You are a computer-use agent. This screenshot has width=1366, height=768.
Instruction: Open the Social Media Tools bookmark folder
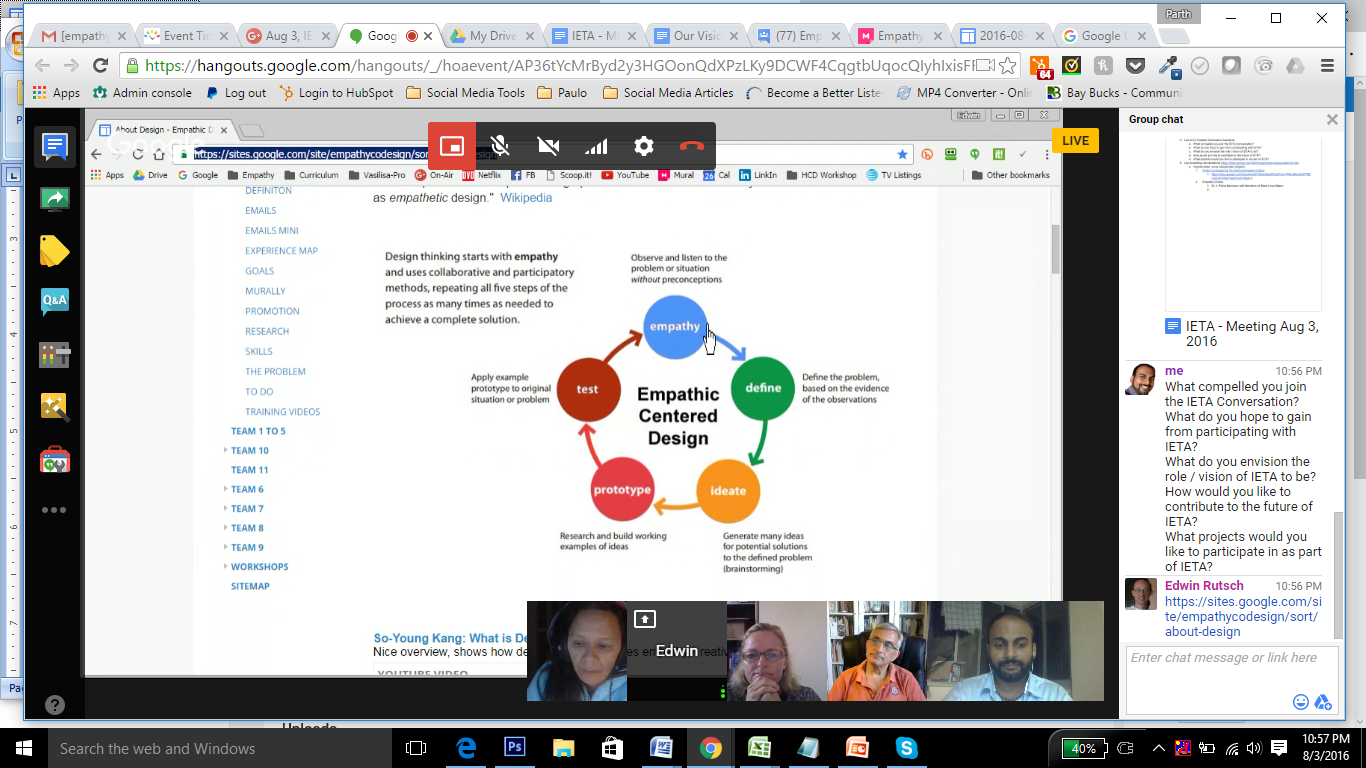pyautogui.click(x=465, y=93)
